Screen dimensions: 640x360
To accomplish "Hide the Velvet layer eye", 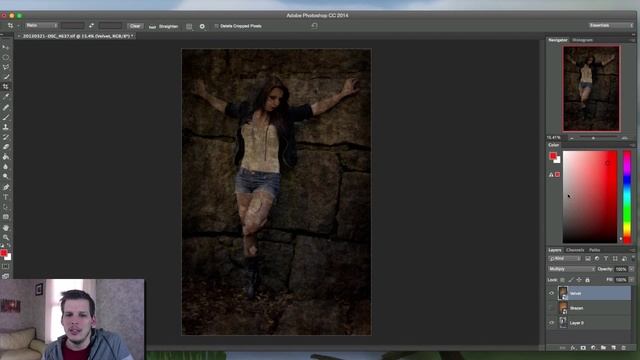I will 551,293.
